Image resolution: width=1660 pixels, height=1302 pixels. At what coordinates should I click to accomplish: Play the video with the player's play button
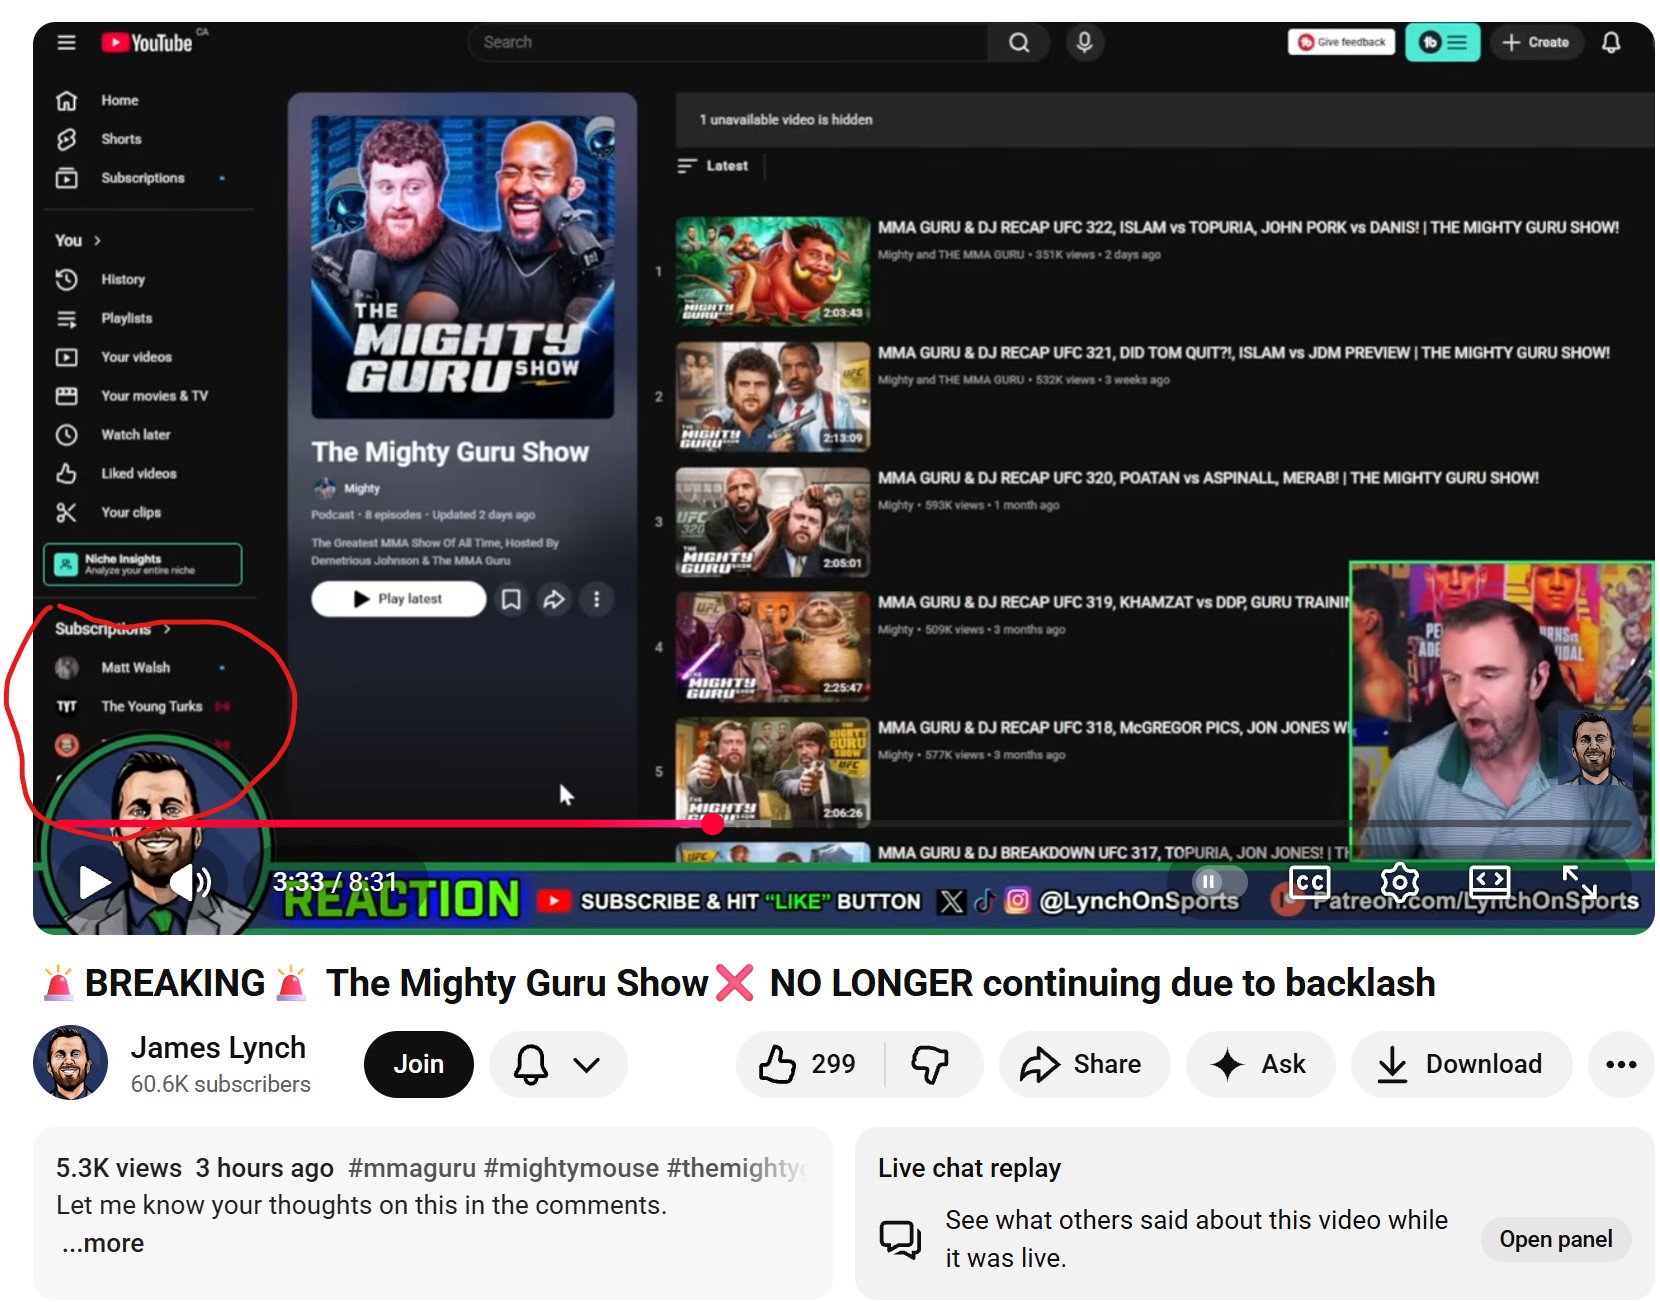click(x=95, y=882)
